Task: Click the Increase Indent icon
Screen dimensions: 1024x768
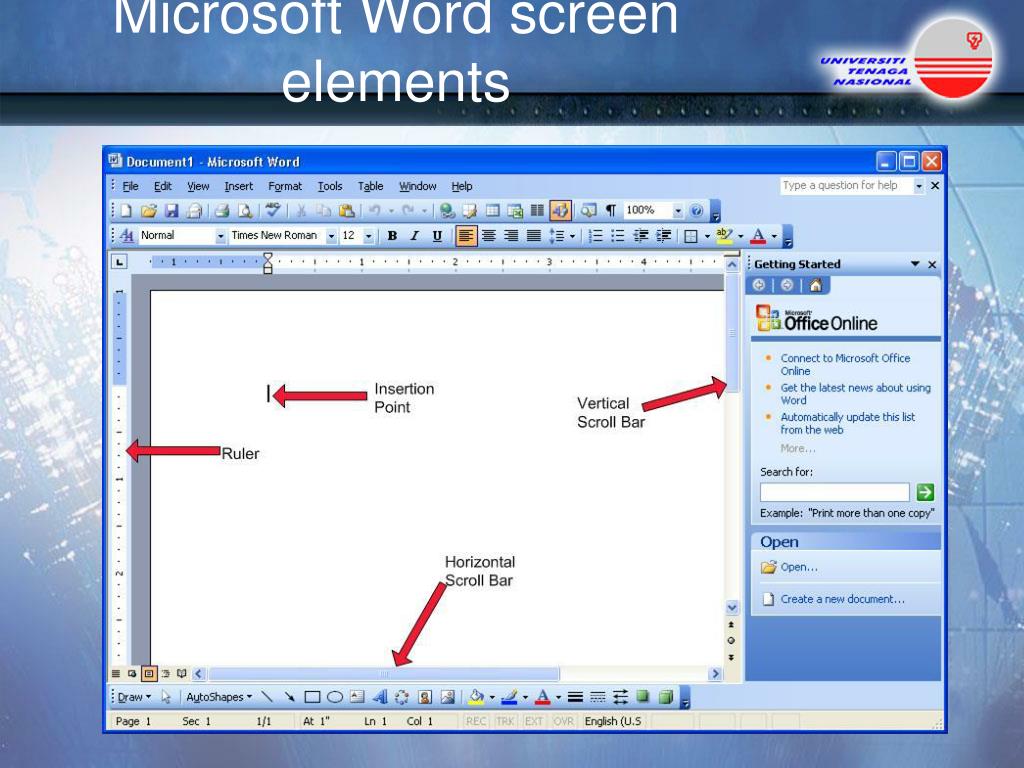Action: (x=664, y=236)
